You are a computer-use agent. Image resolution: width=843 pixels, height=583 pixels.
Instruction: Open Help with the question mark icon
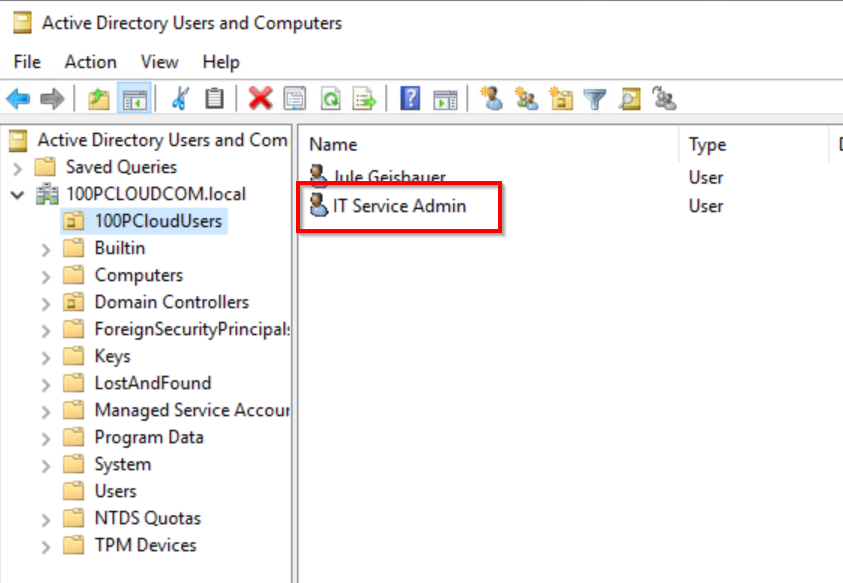click(410, 98)
